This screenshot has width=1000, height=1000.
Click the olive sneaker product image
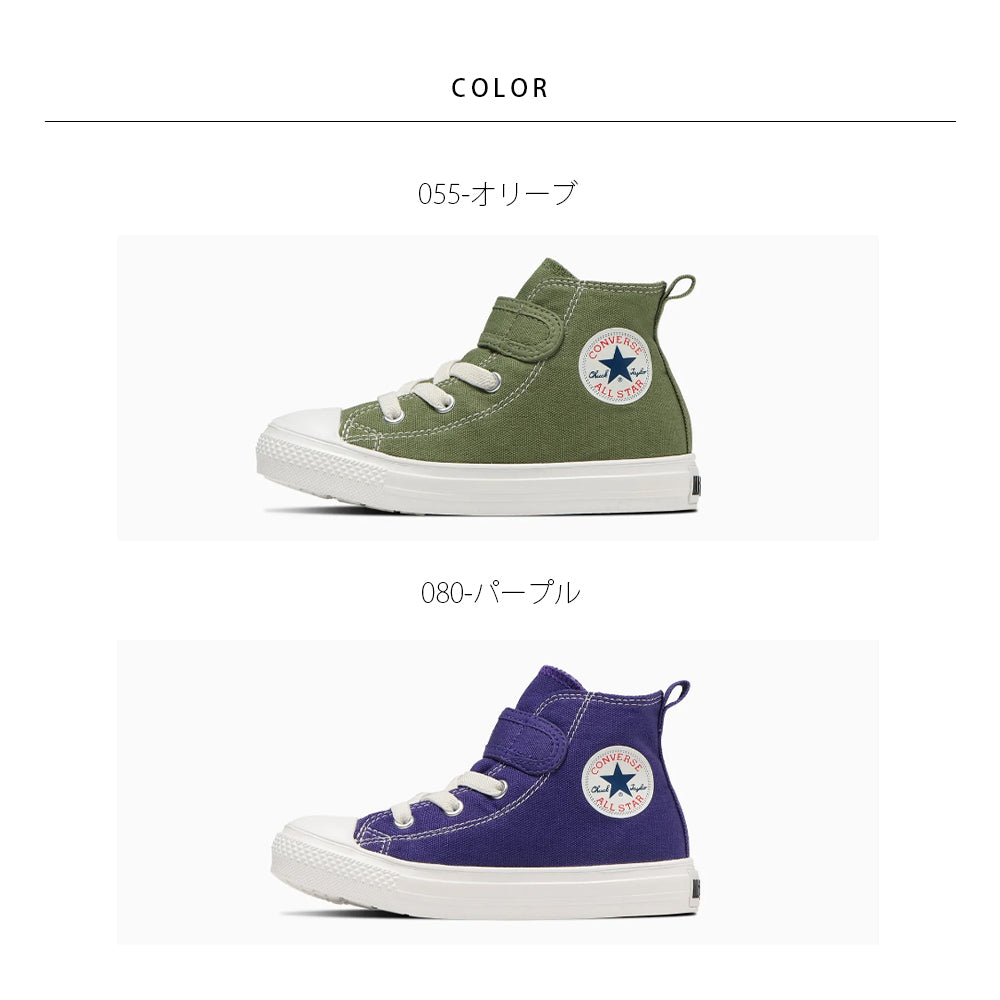pyautogui.click(x=497, y=388)
